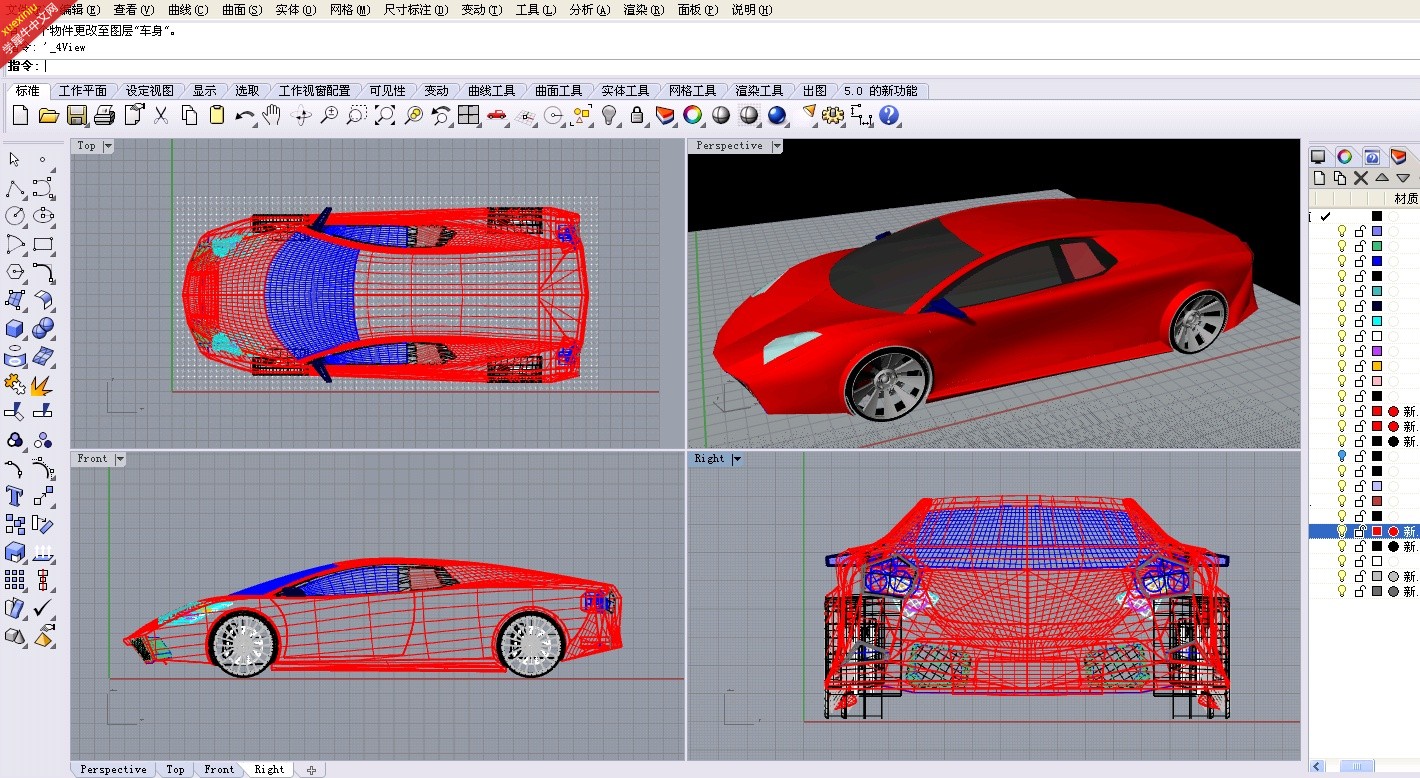Viewport: 1420px width, 778px height.
Task: Click the Top viewport title label
Action: coord(87,146)
